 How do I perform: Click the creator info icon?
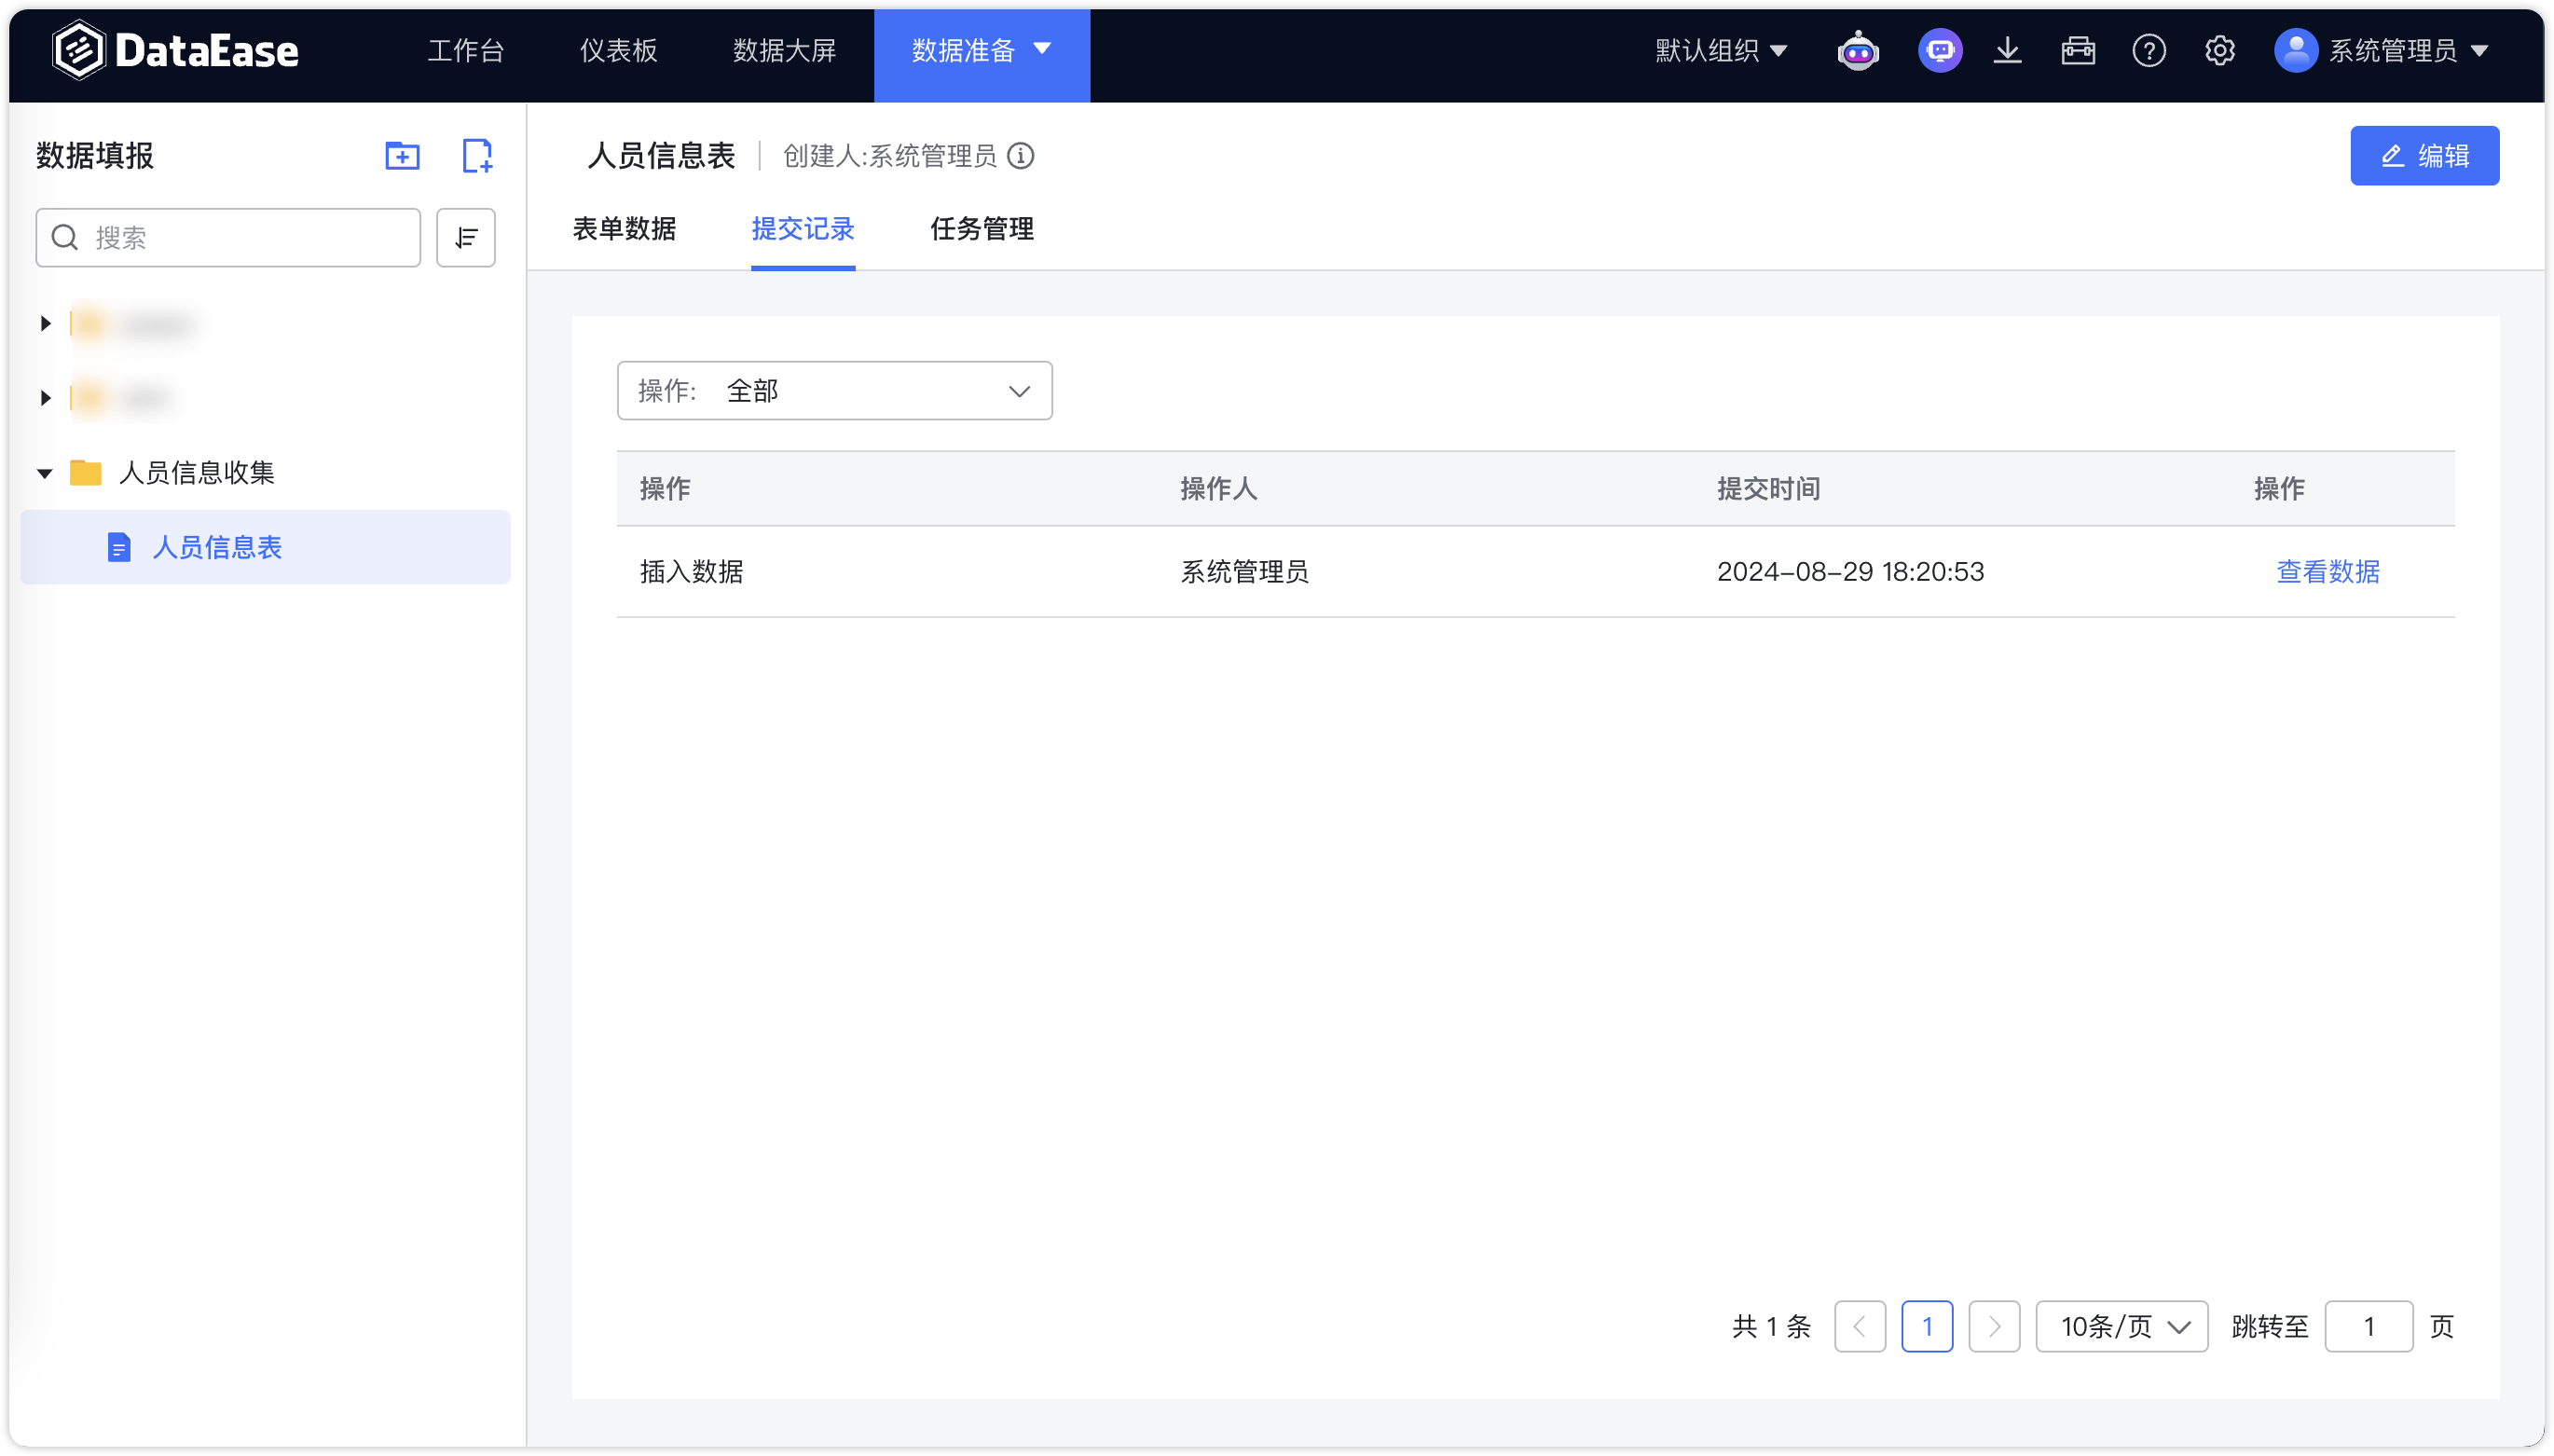pyautogui.click(x=1021, y=155)
